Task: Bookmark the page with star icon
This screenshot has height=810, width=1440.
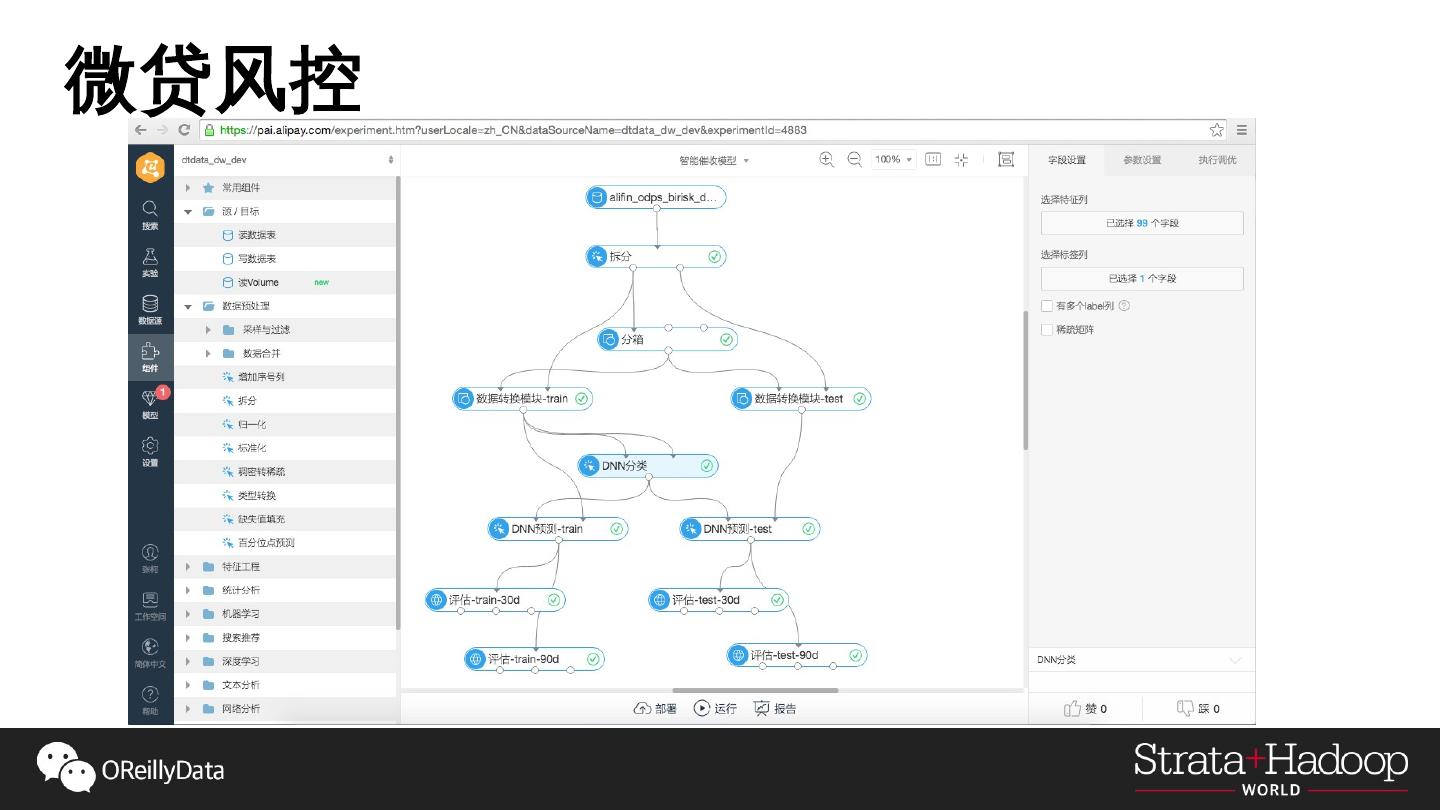Action: pos(1216,130)
